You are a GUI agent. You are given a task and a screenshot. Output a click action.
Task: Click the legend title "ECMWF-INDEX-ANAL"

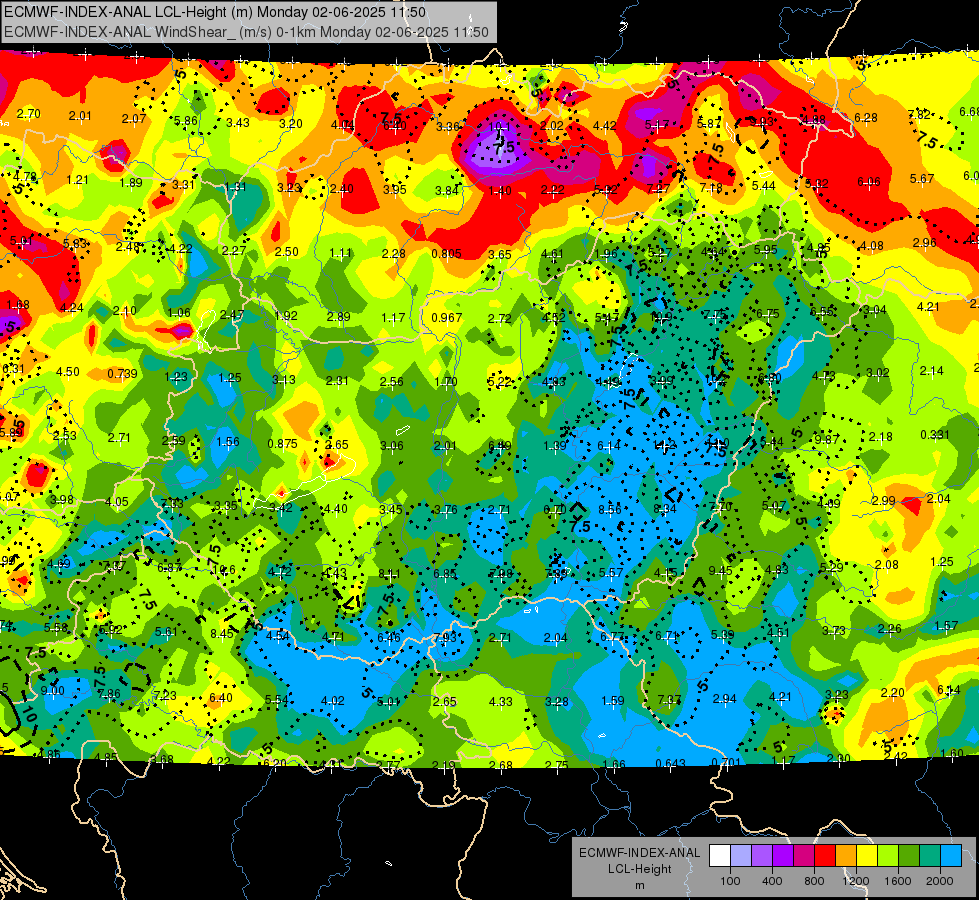pyautogui.click(x=639, y=853)
